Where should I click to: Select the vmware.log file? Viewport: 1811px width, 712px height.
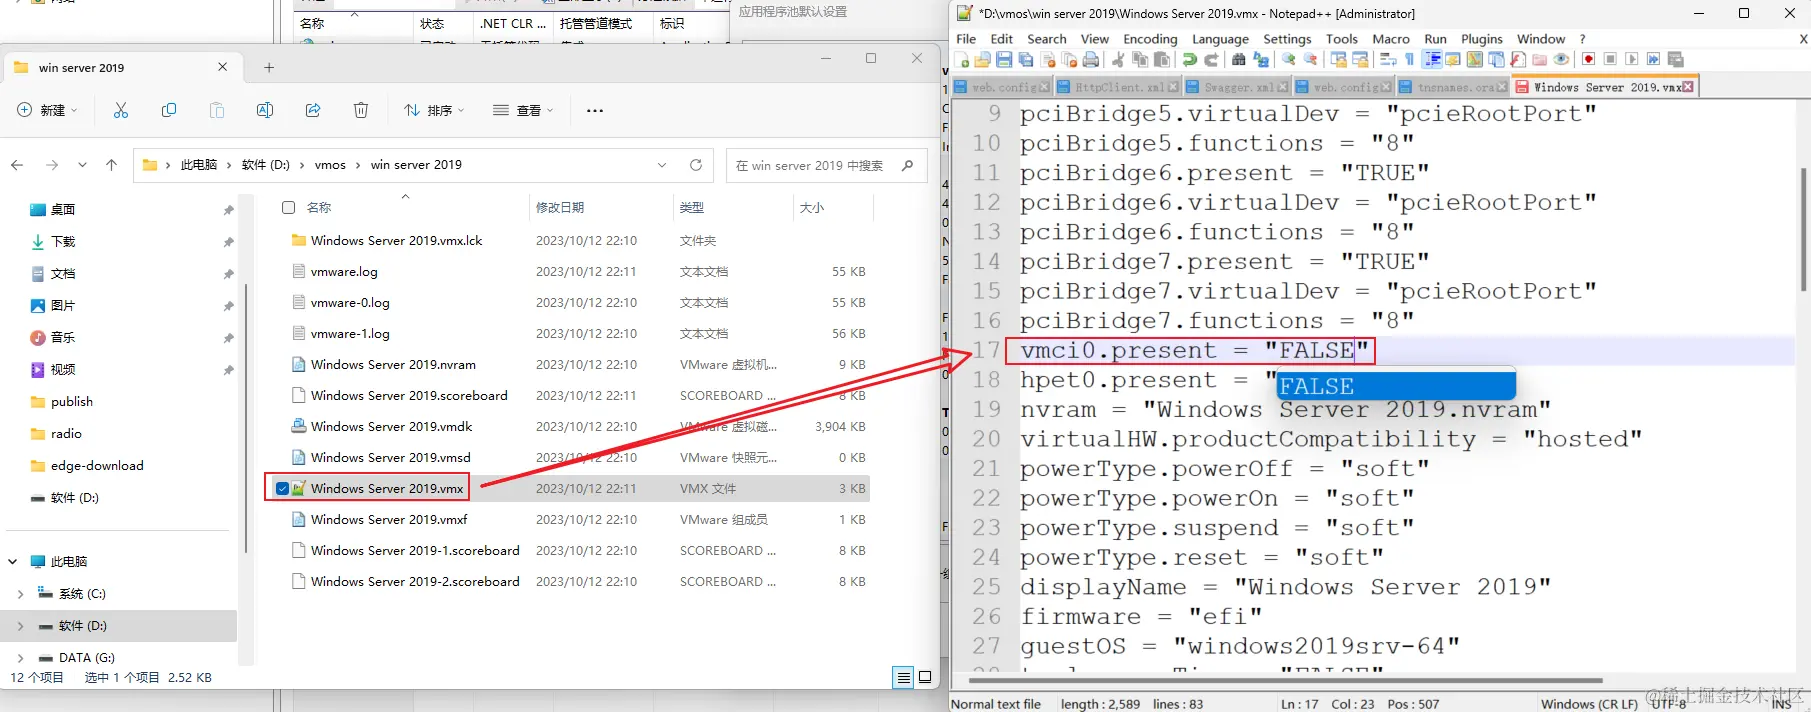point(344,272)
